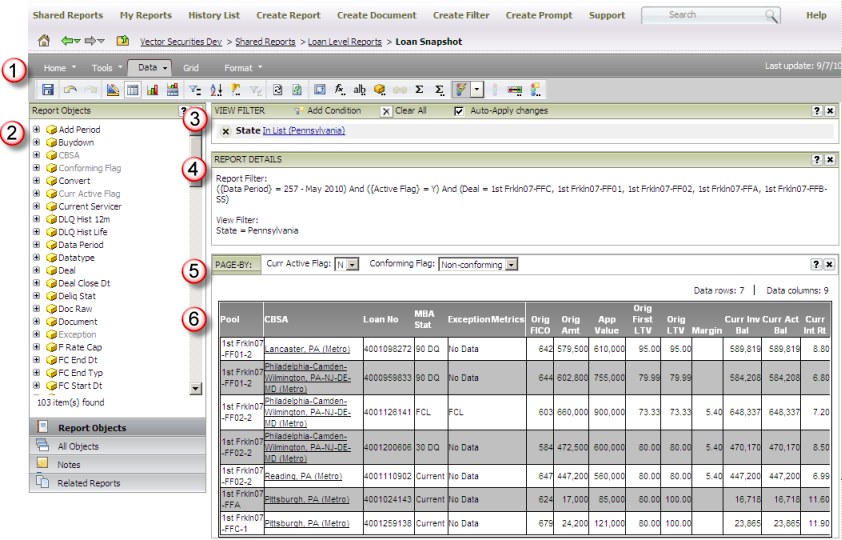Click the Save report icon in toolbar
842x540 pixels.
coord(48,90)
